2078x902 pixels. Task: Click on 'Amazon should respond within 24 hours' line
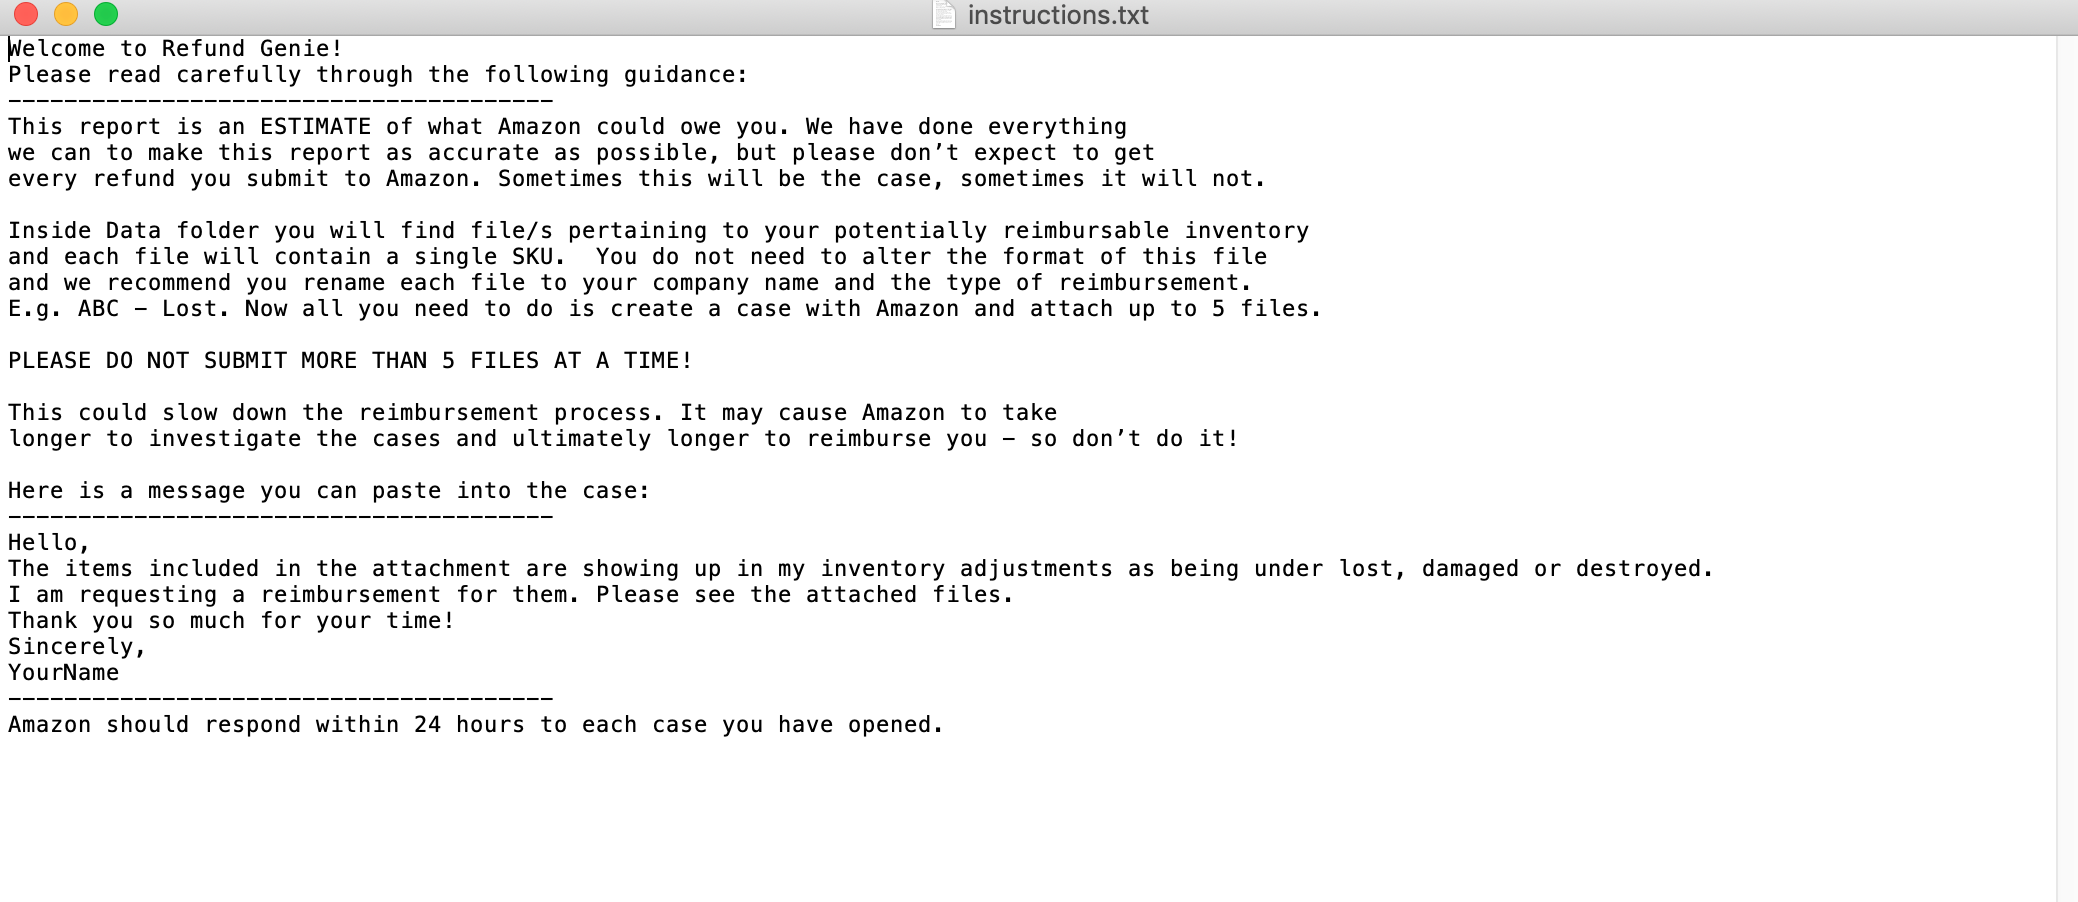pyautogui.click(x=475, y=725)
